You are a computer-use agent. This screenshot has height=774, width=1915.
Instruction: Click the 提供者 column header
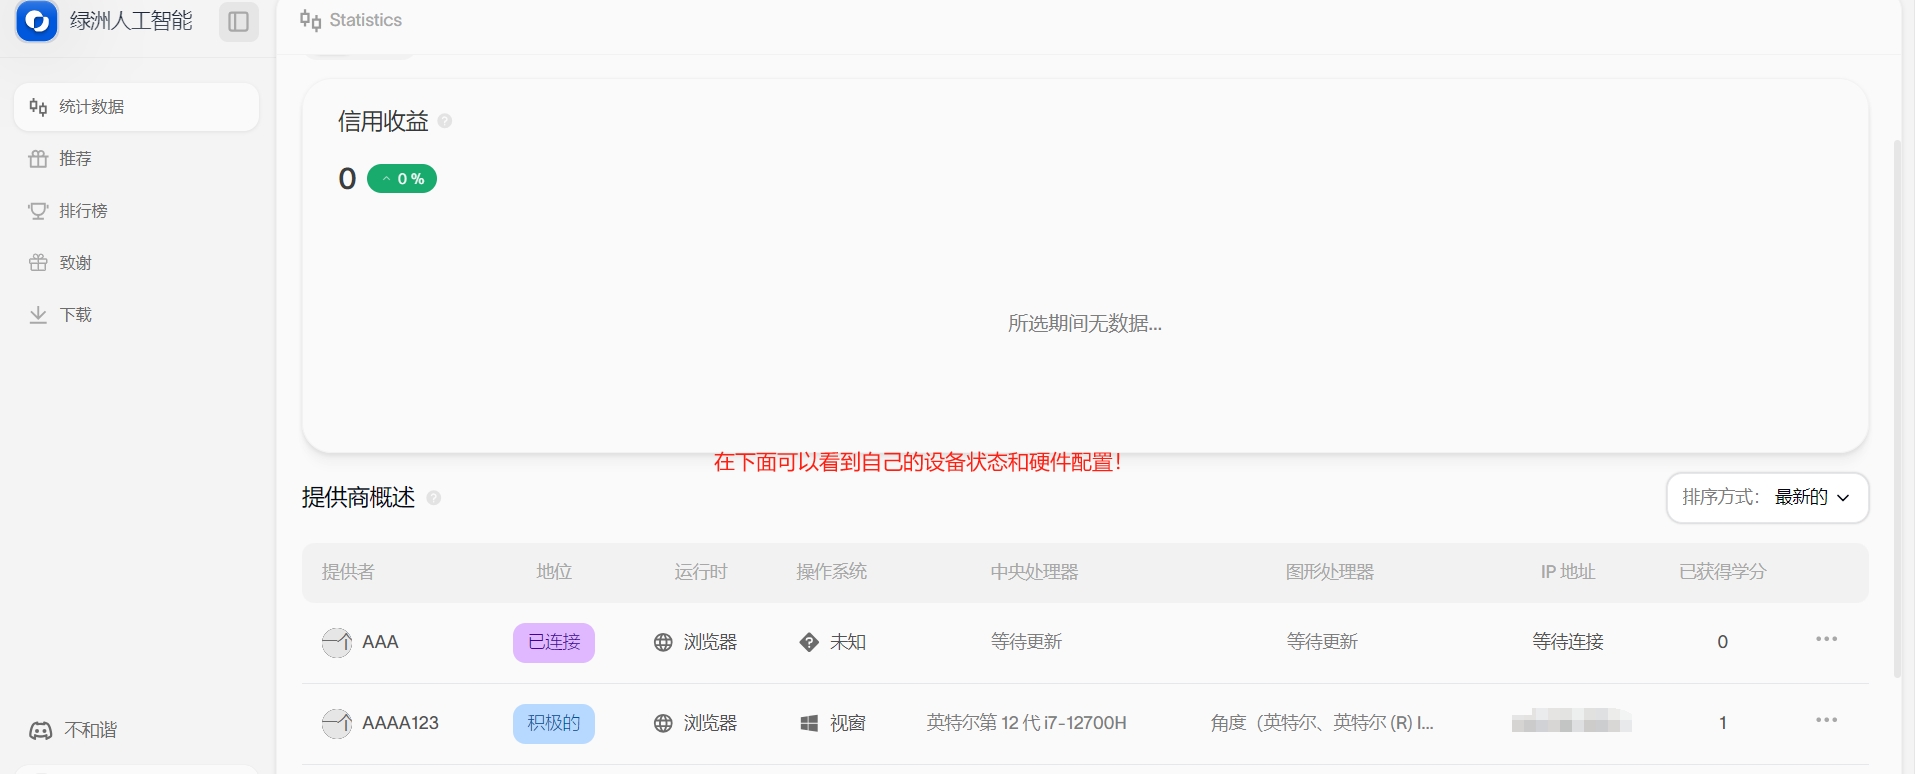pos(348,572)
